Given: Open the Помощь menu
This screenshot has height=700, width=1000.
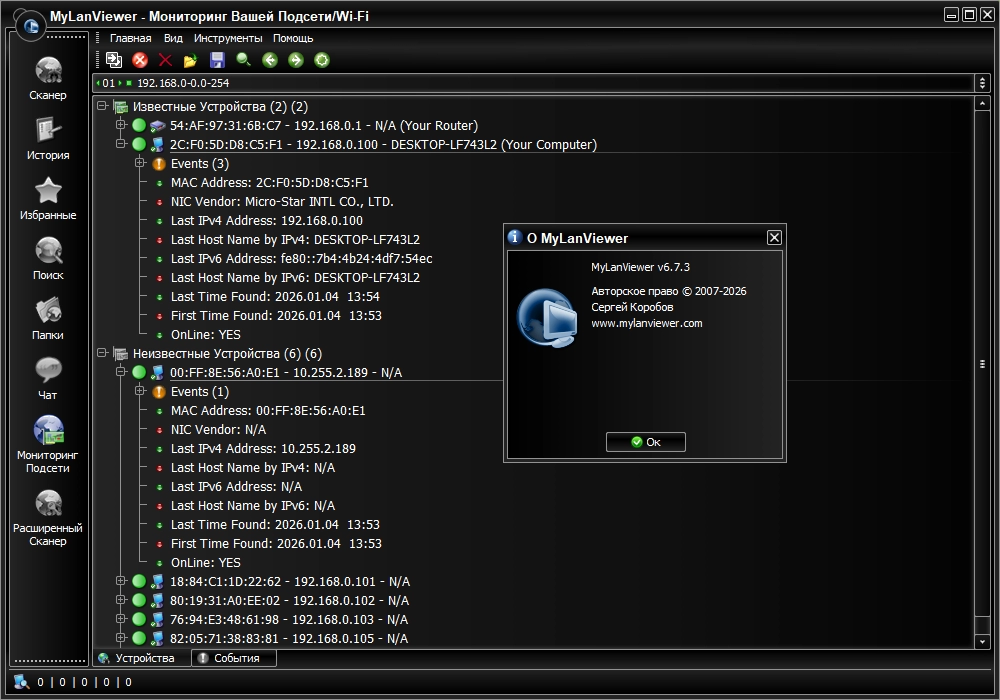Looking at the screenshot, I should [293, 38].
